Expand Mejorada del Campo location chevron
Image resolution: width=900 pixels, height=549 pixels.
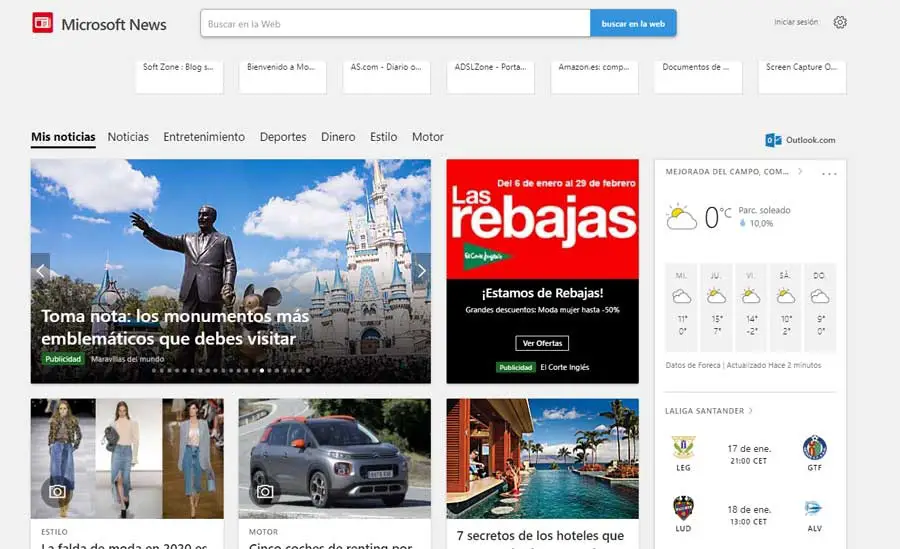(800, 171)
